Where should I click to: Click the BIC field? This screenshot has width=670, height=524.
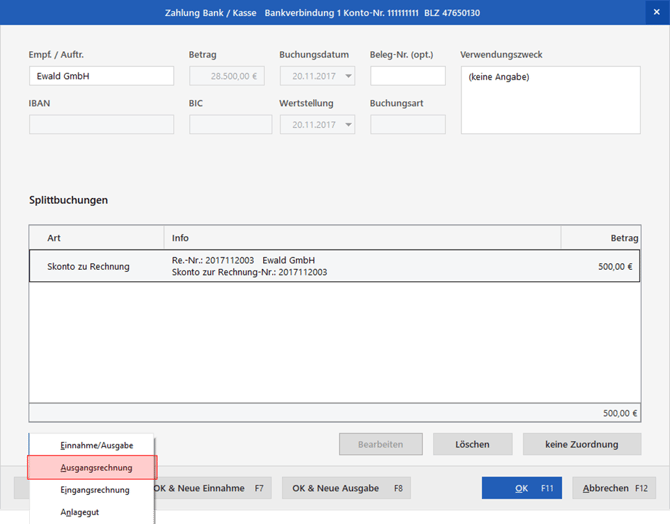click(230, 125)
